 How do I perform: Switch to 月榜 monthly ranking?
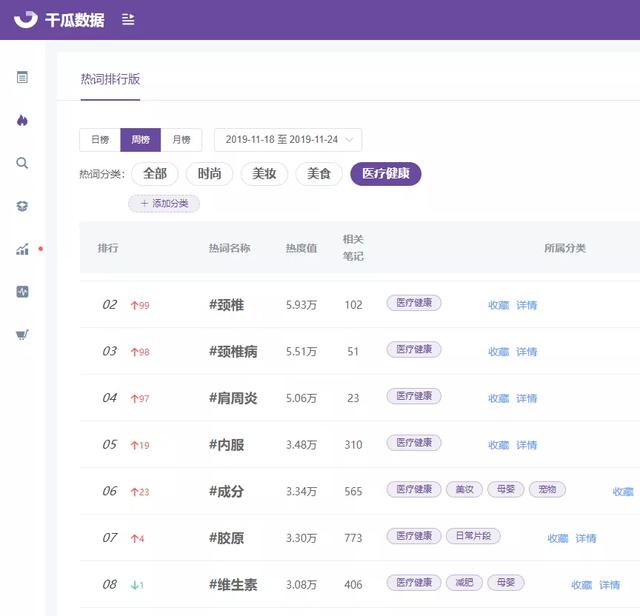(x=181, y=140)
